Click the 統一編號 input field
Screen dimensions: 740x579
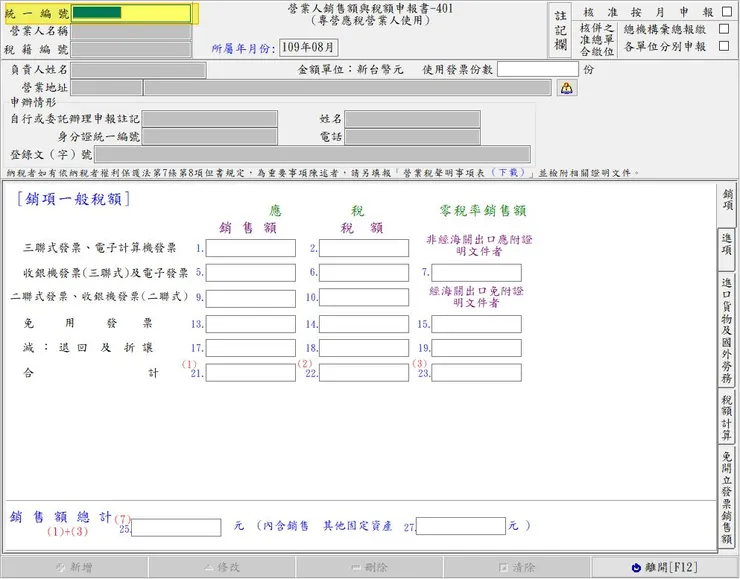point(131,13)
